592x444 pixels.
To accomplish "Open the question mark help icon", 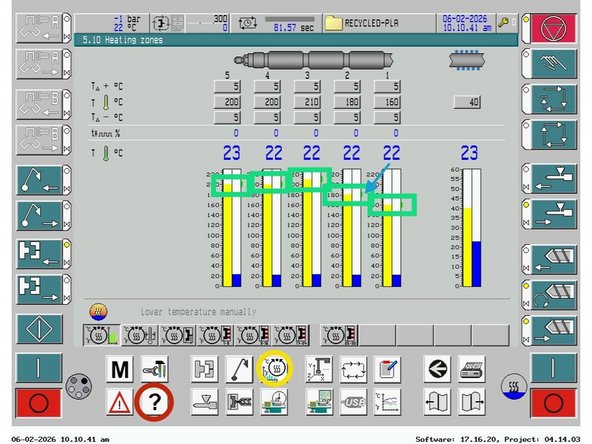I will pos(154,402).
